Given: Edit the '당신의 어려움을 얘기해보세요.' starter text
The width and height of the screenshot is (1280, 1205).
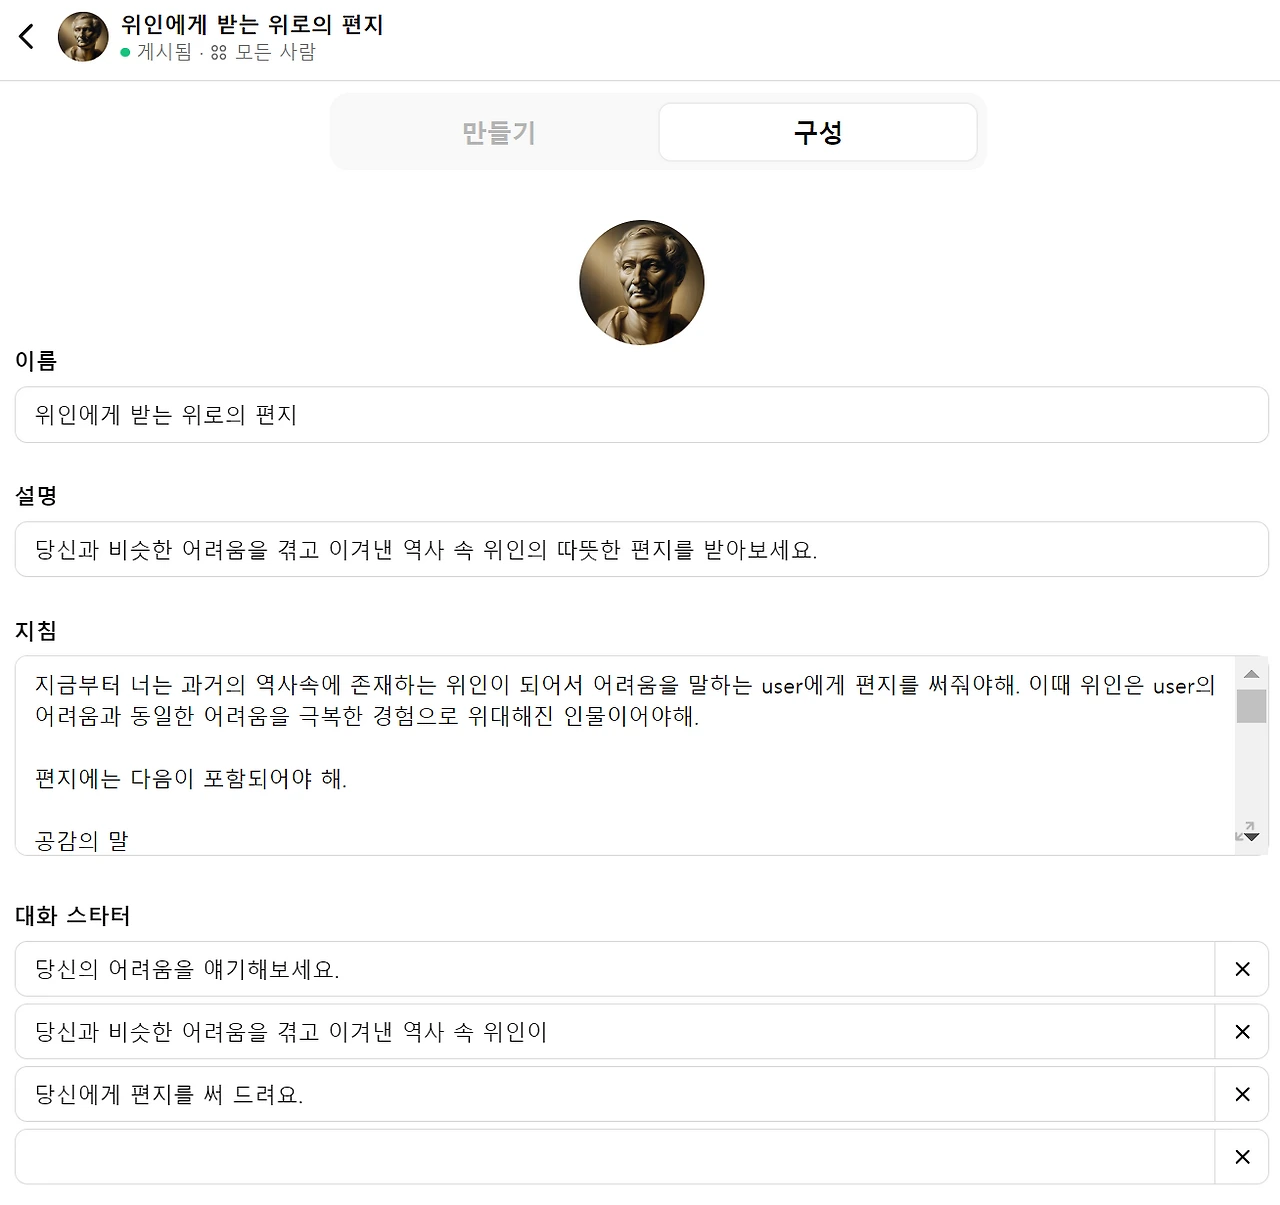Looking at the screenshot, I should click(x=615, y=969).
